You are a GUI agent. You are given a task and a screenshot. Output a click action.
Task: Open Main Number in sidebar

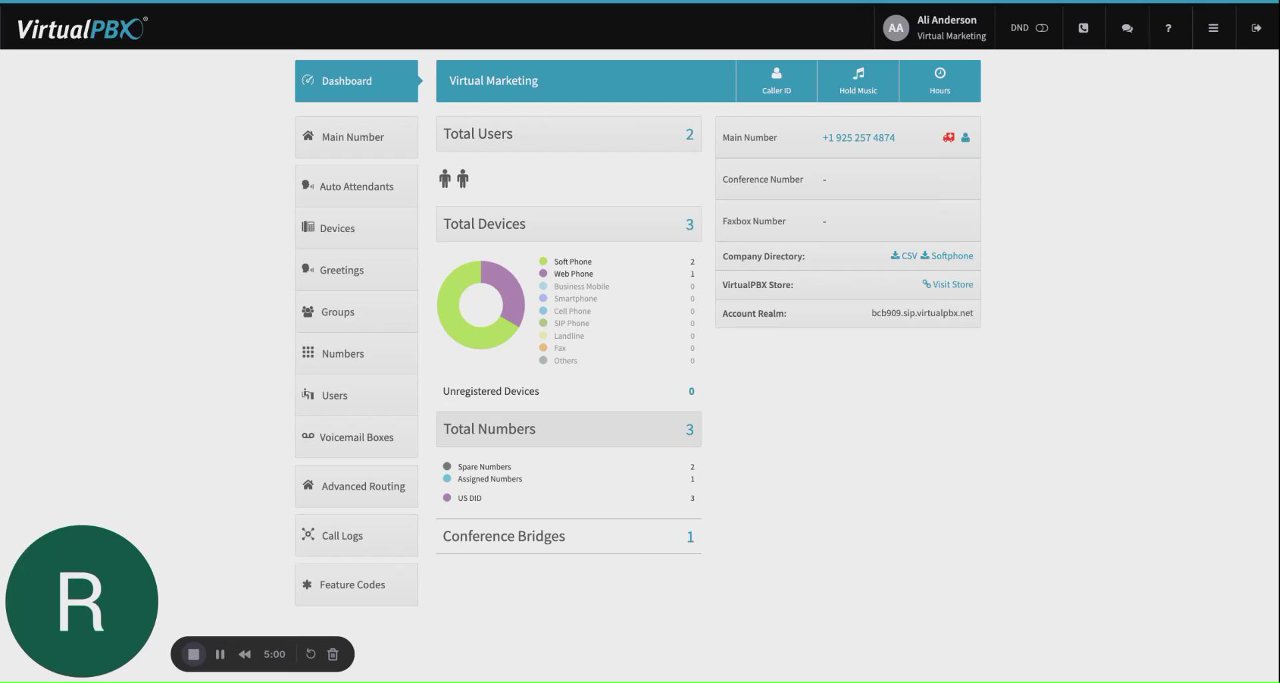tap(356, 137)
